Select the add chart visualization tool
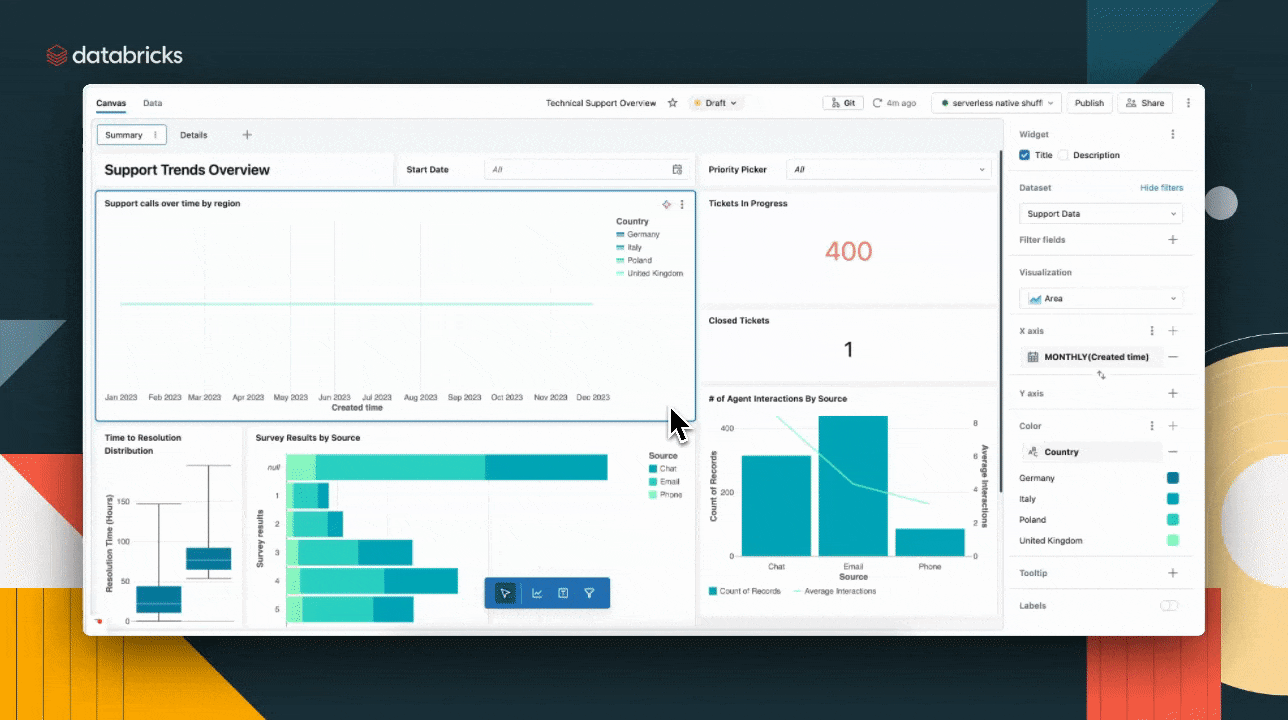Screen dimensions: 1288x720 (537, 593)
